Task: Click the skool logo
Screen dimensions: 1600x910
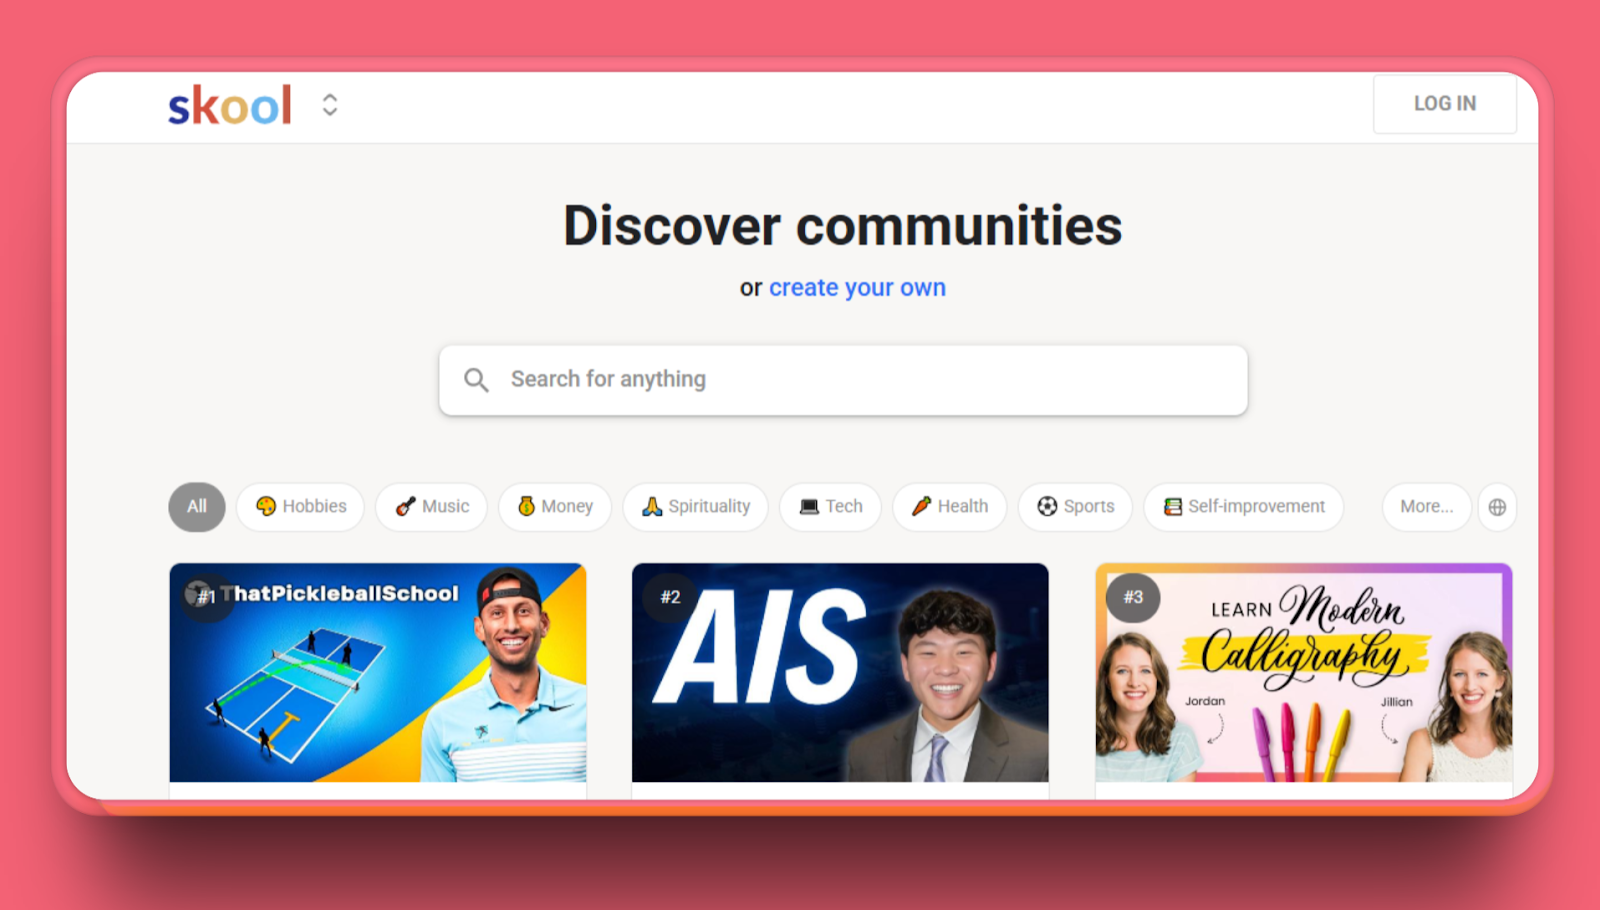Action: coord(230,105)
